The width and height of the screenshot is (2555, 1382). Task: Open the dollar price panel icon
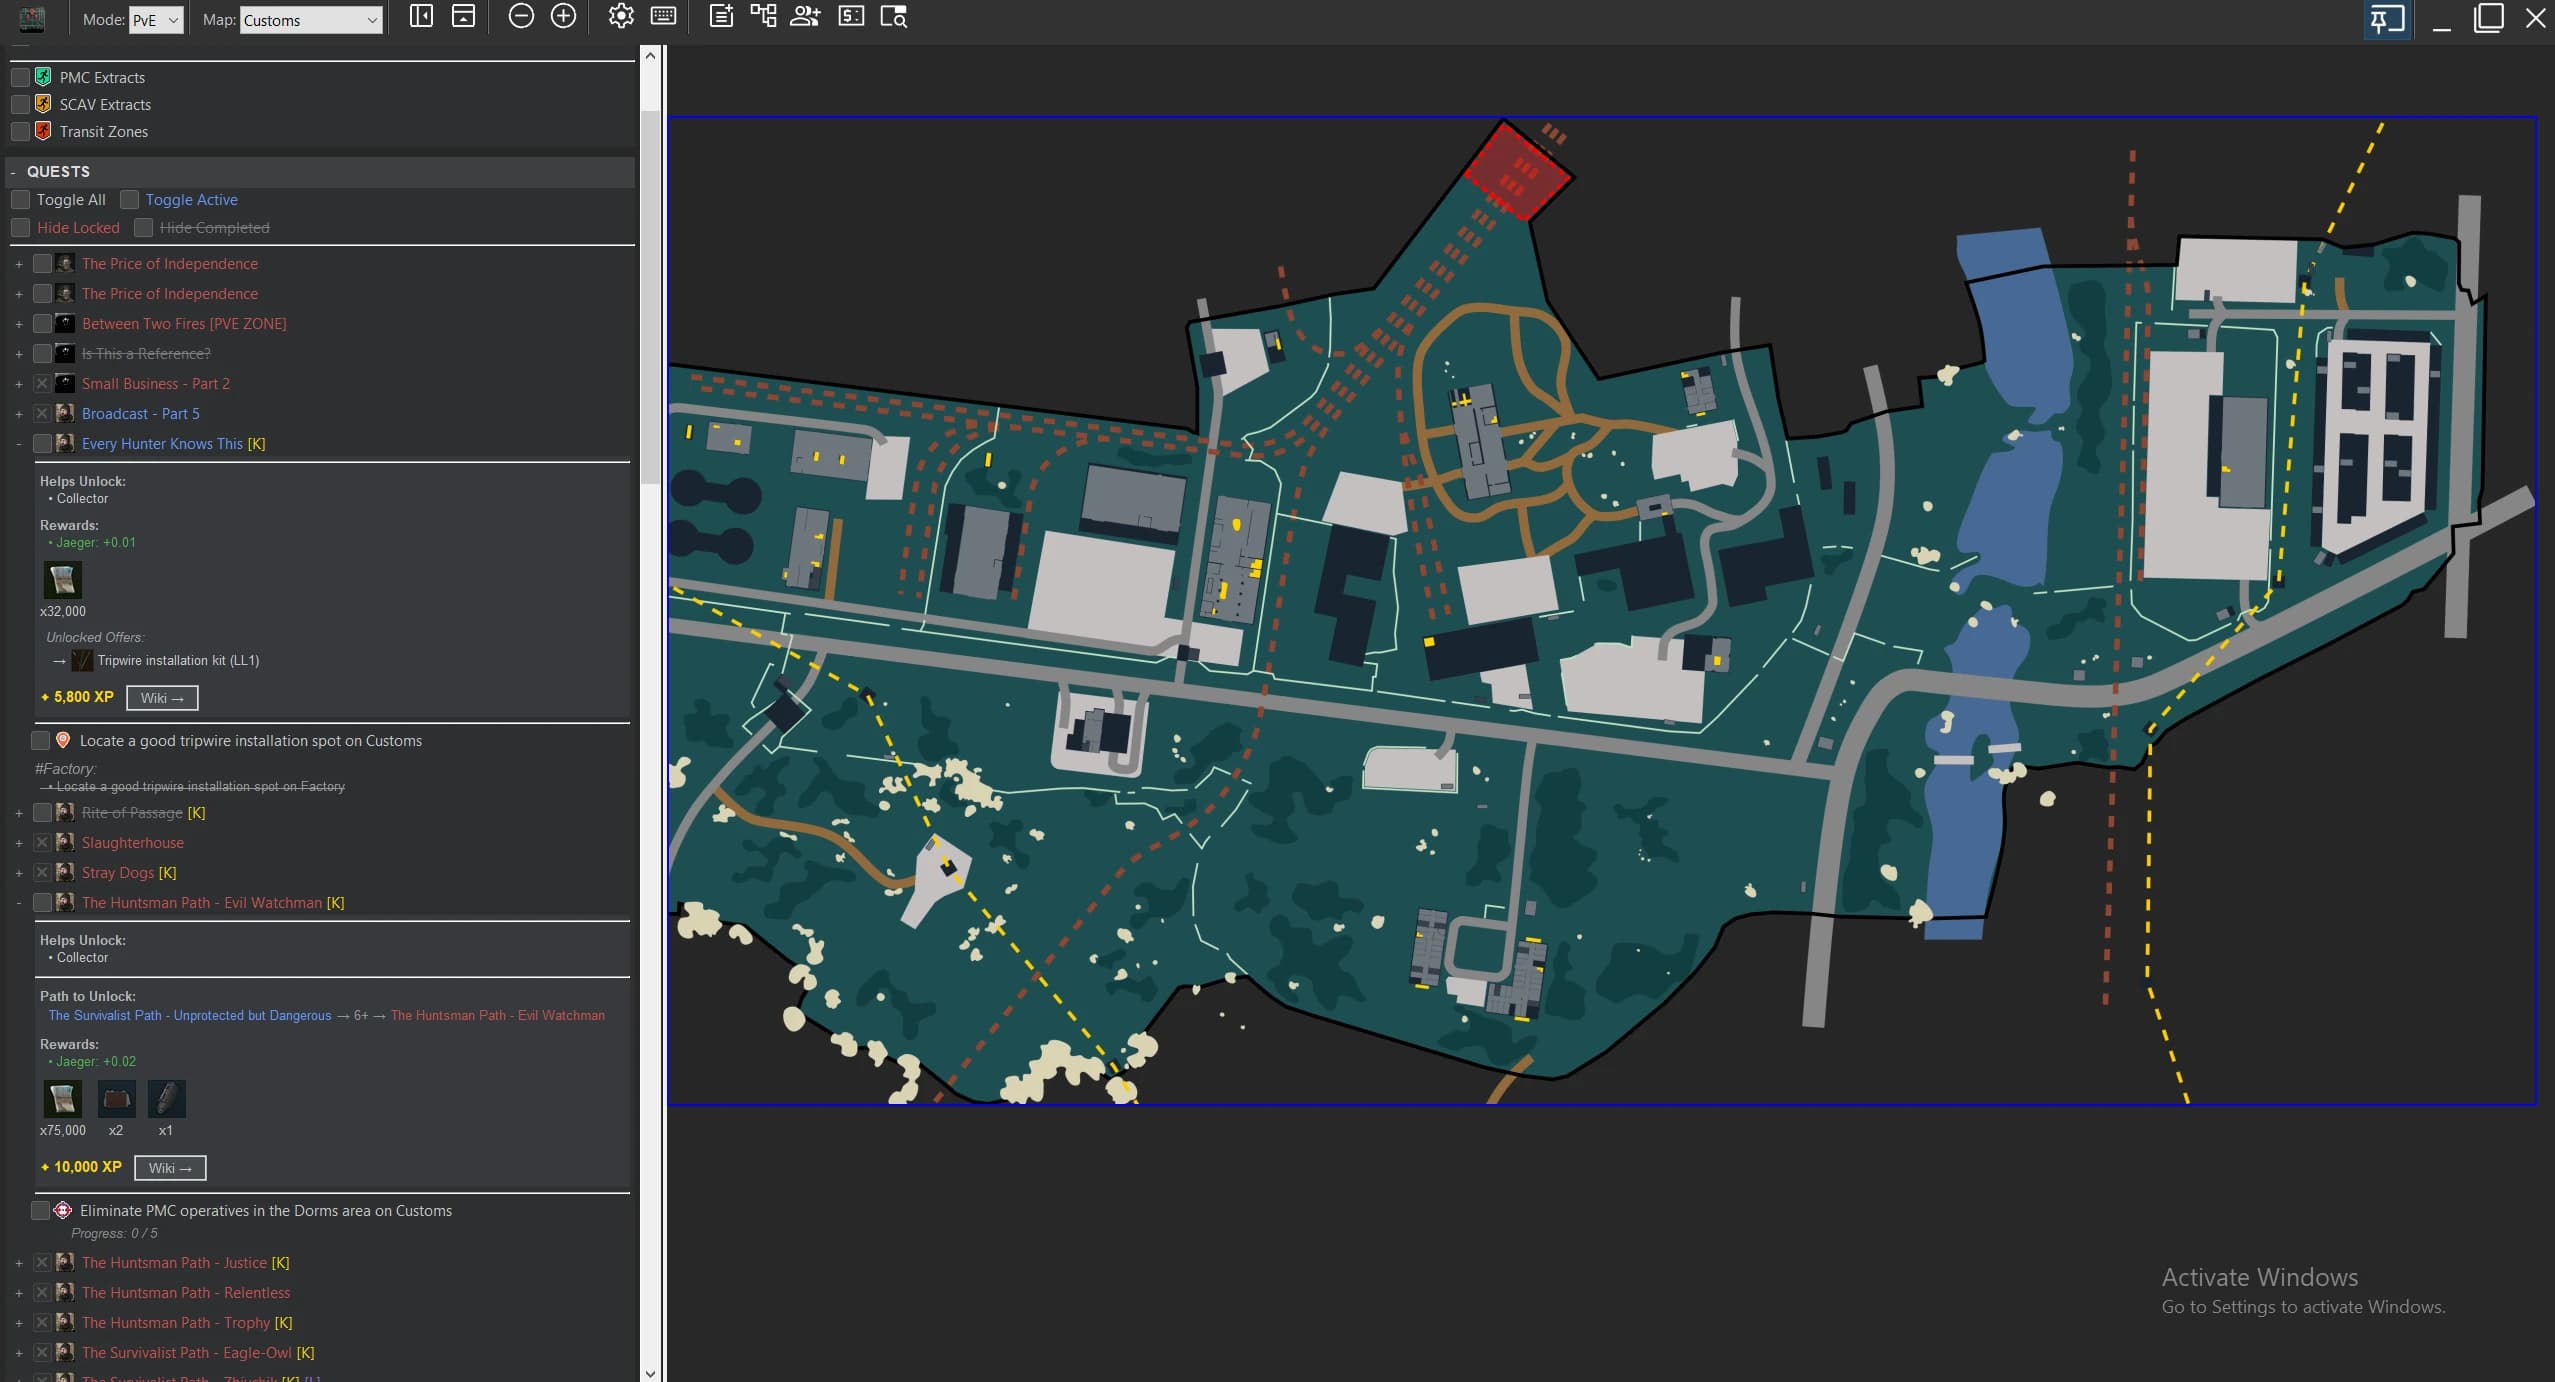851,16
